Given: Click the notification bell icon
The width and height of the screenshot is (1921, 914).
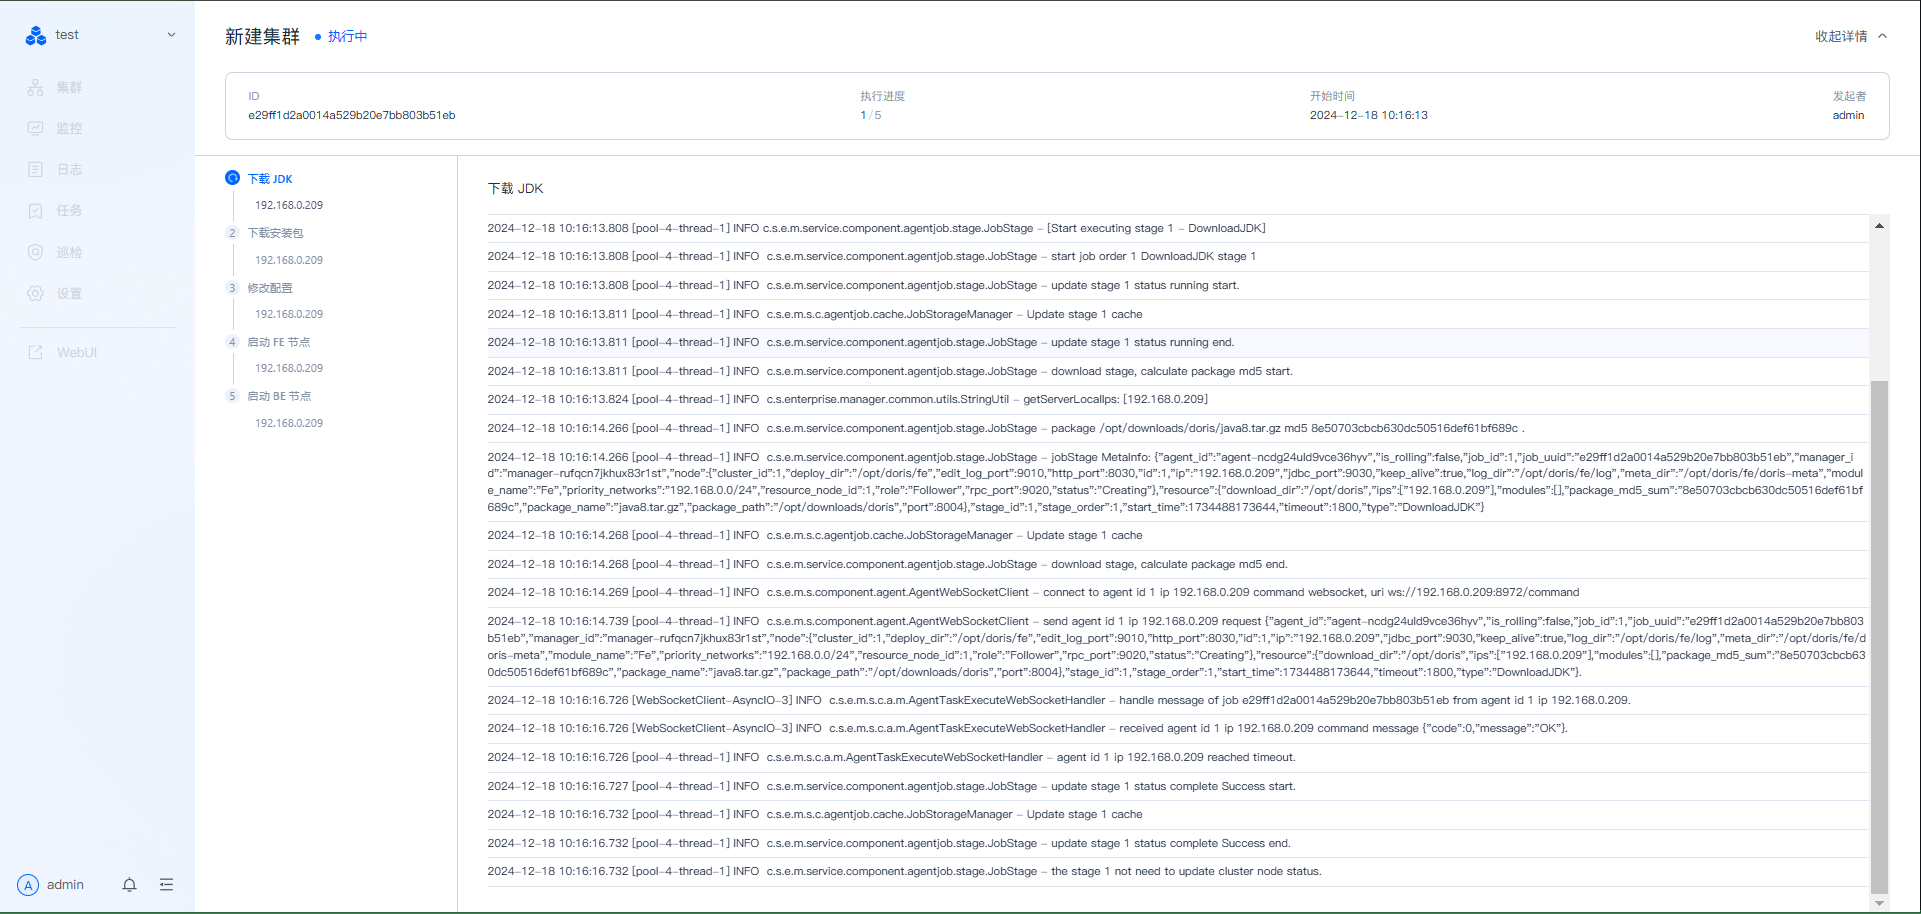Looking at the screenshot, I should (x=129, y=885).
